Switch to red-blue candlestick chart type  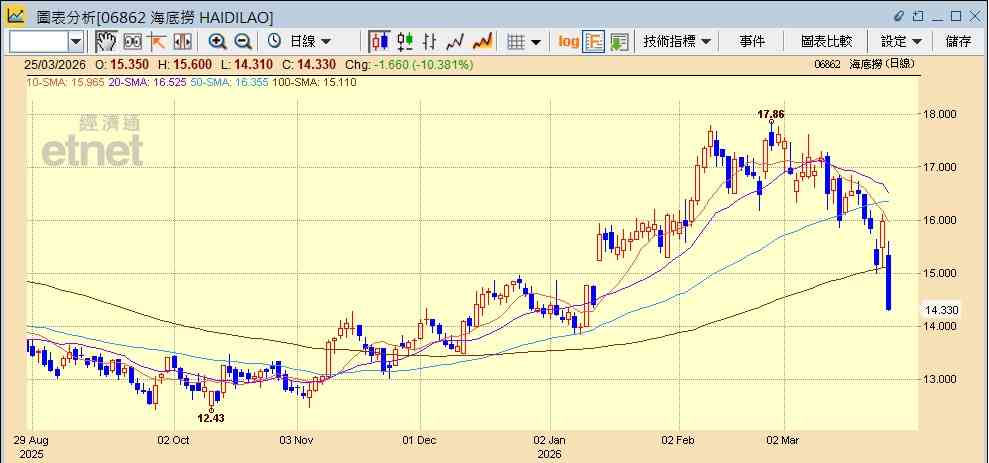[379, 42]
